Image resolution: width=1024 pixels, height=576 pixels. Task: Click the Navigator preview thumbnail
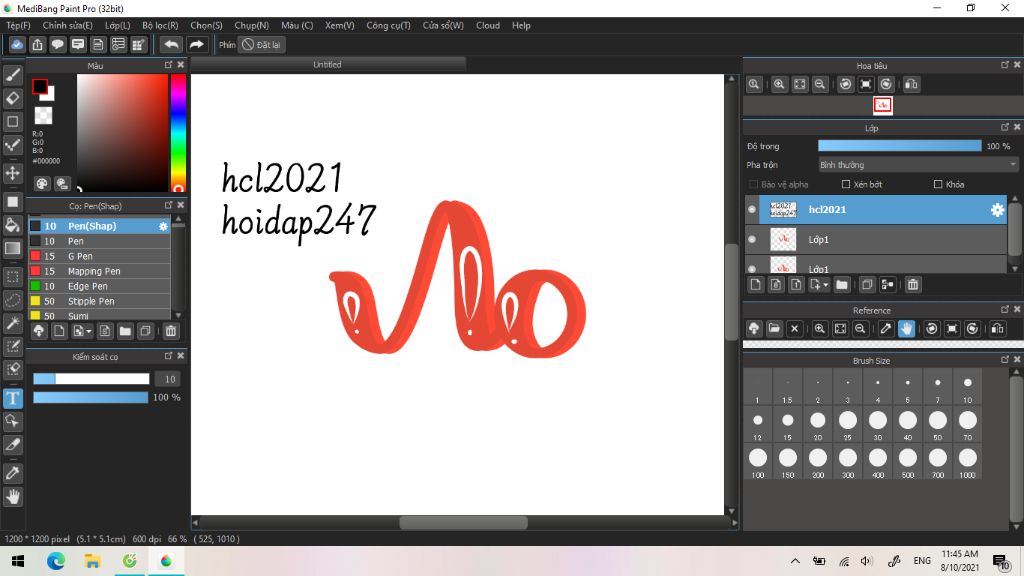(882, 105)
